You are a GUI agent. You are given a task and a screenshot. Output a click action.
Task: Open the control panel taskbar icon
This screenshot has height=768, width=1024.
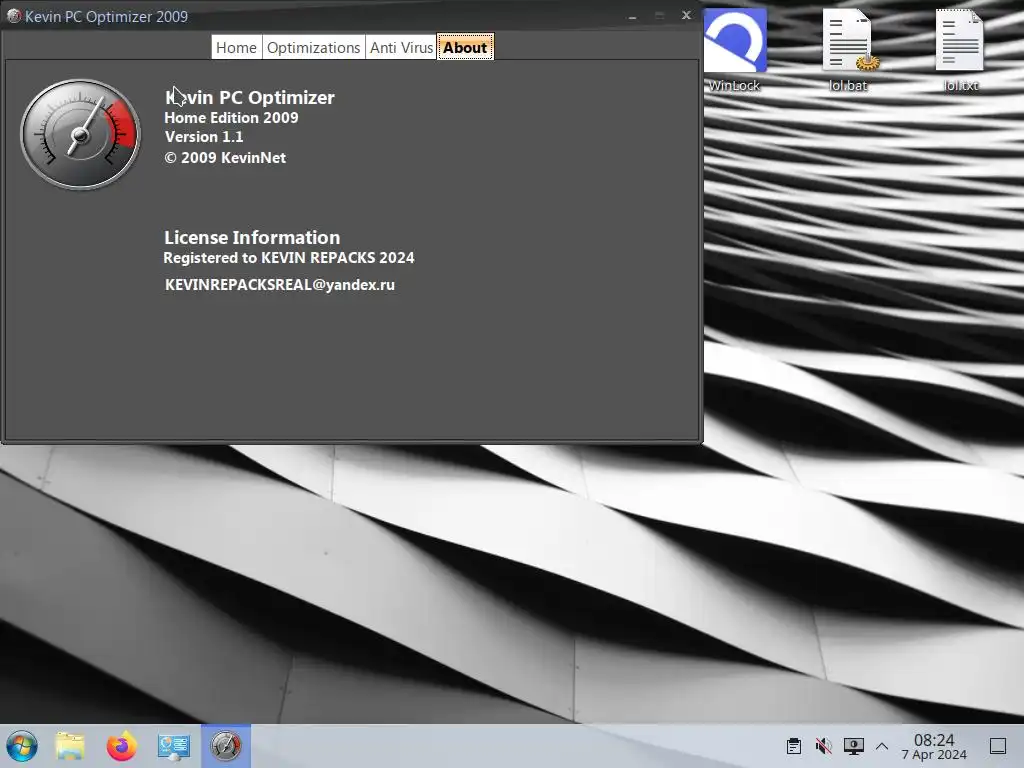pyautogui.click(x=174, y=746)
